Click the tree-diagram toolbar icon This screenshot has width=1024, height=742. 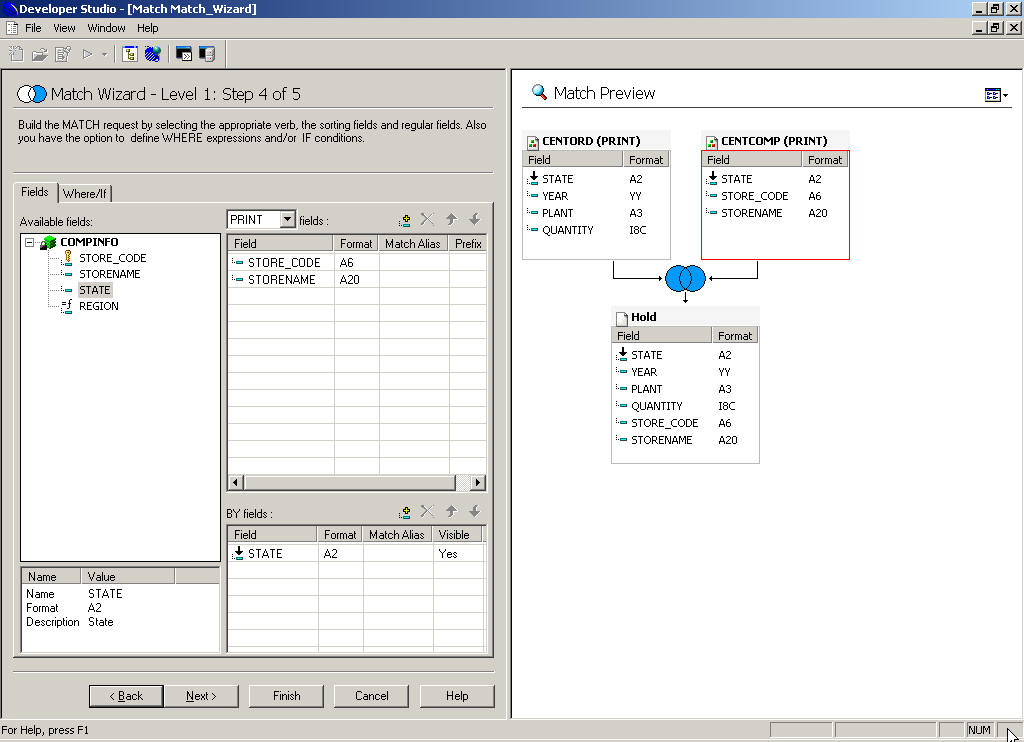click(130, 54)
